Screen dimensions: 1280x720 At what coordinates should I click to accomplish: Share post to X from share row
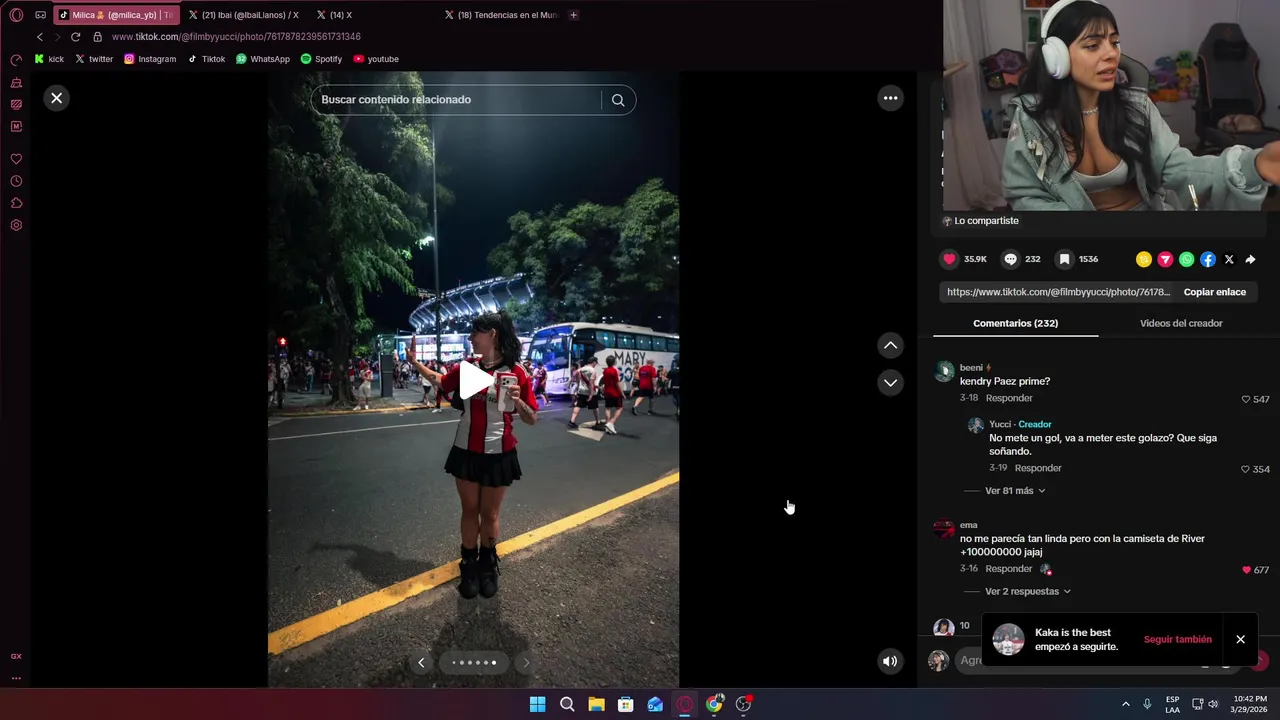tap(1229, 259)
